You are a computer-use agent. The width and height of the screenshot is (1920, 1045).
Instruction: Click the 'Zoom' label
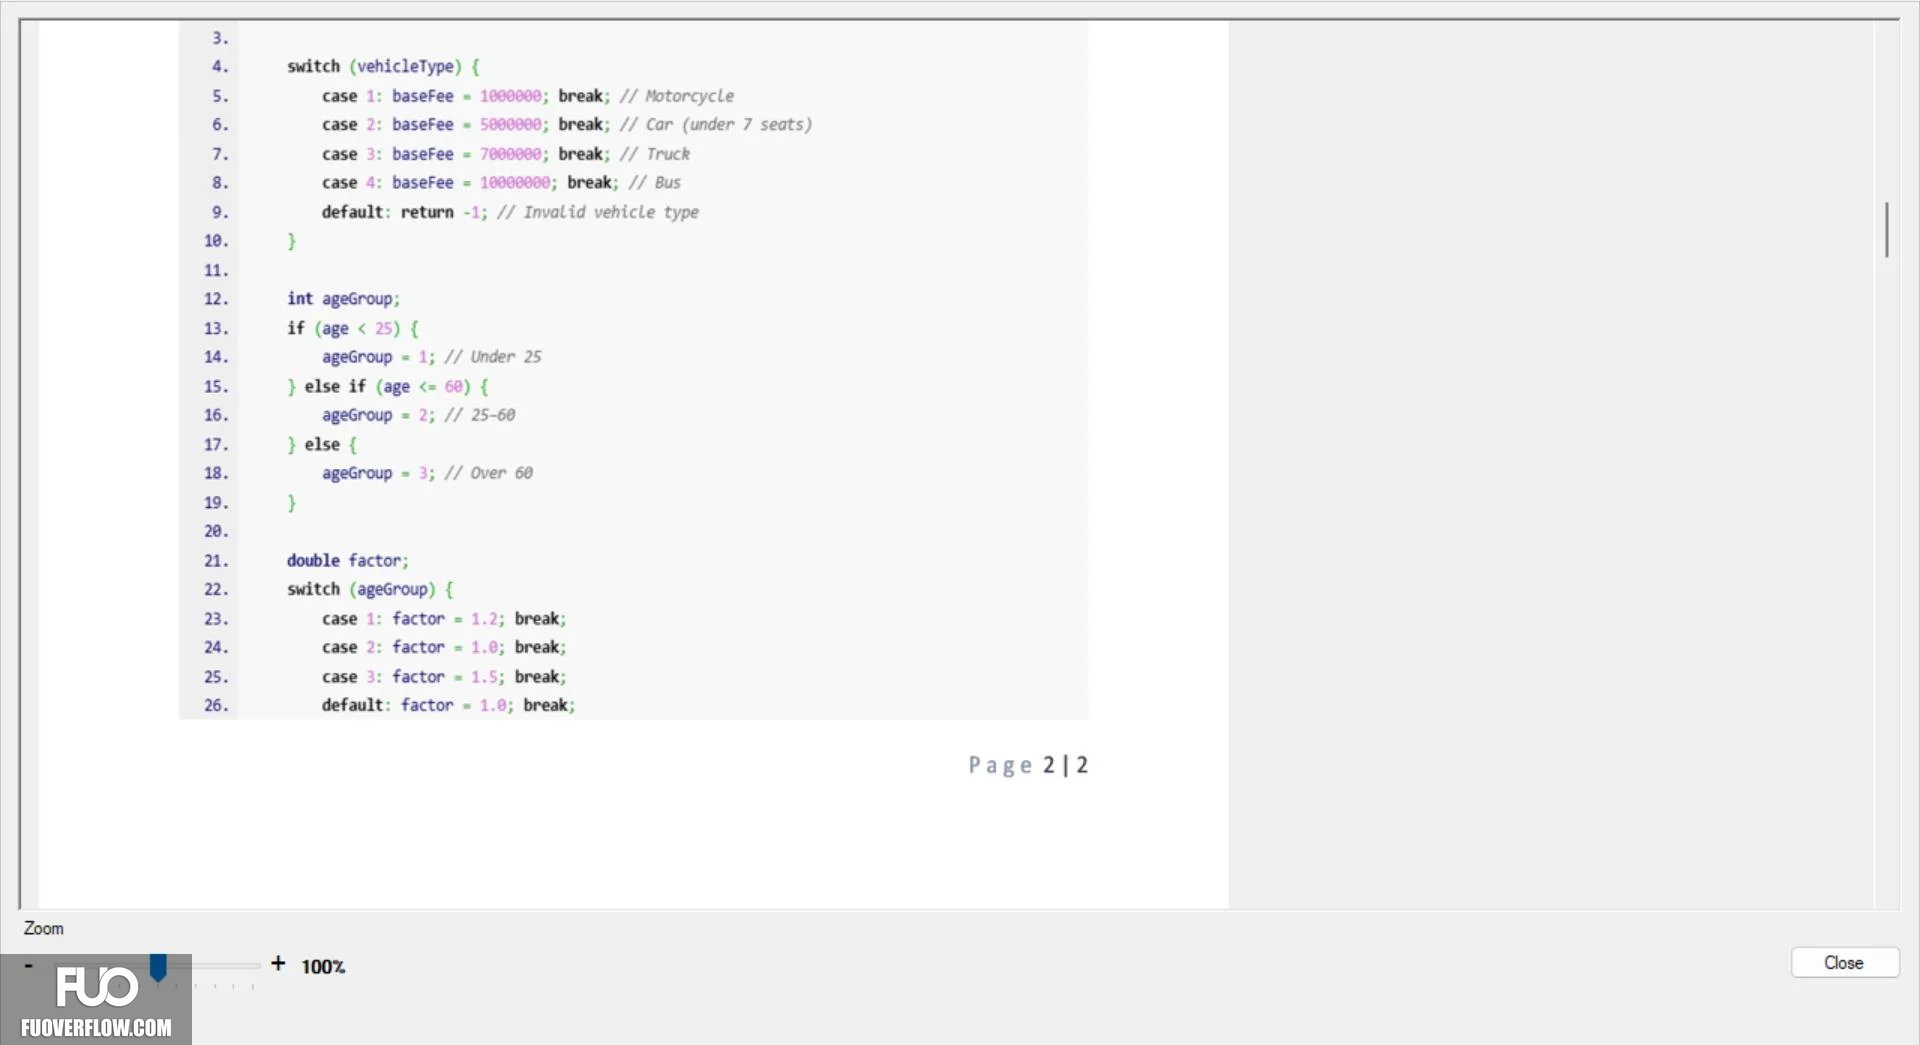tap(44, 928)
